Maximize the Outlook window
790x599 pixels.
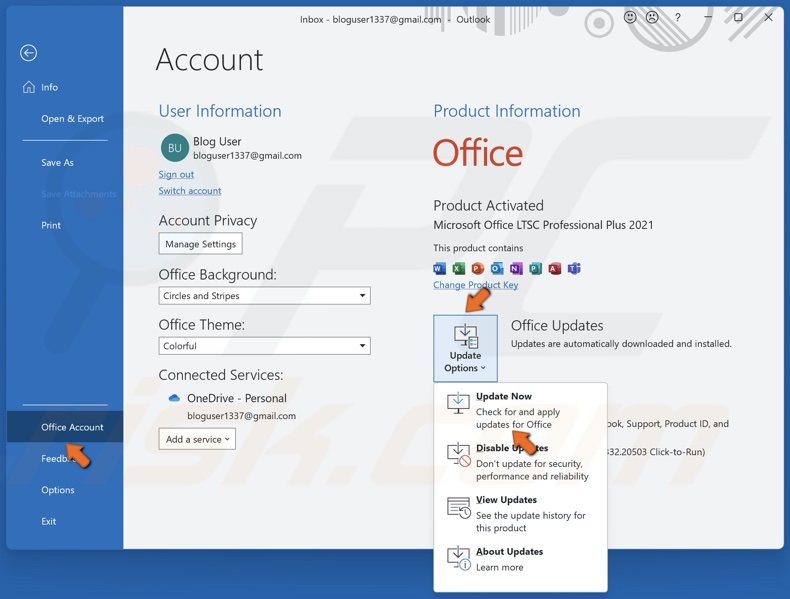[x=738, y=17]
